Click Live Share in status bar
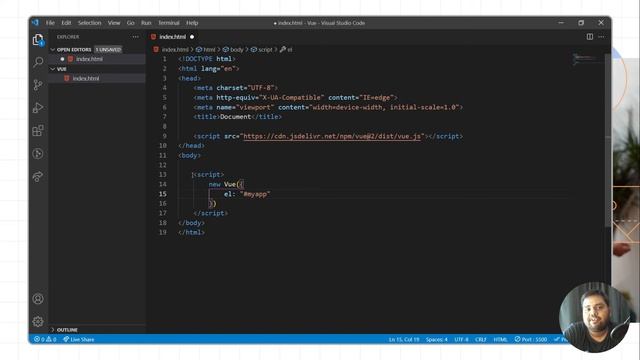The width and height of the screenshot is (640, 360). click(x=79, y=339)
